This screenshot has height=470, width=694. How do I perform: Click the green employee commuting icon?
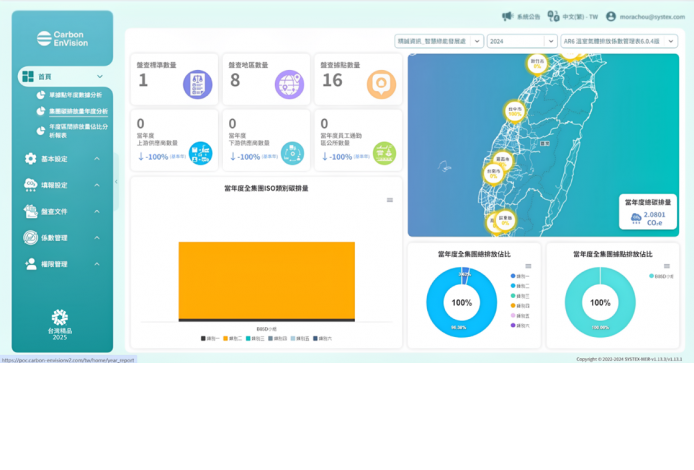[x=383, y=152]
